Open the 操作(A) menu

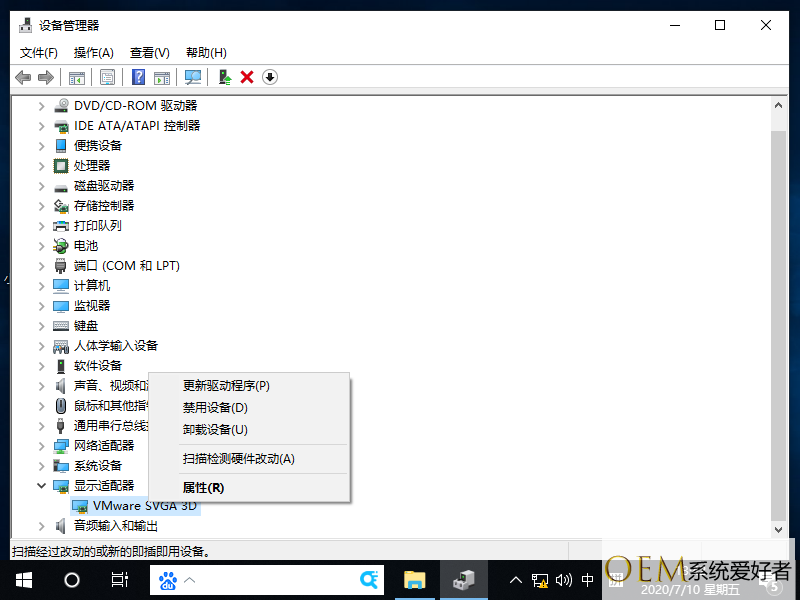(93, 52)
